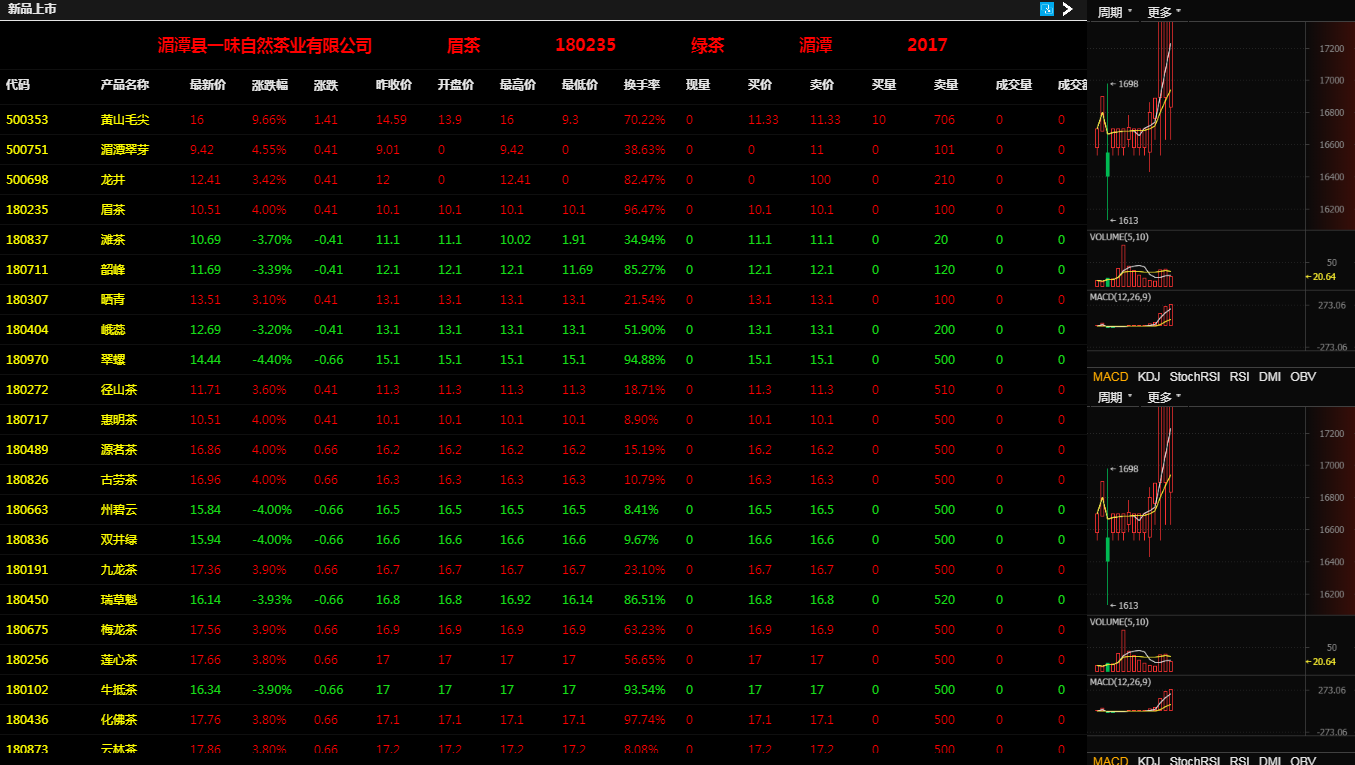Click the 最新价 column header
1355x765 pixels.
[x=208, y=85]
